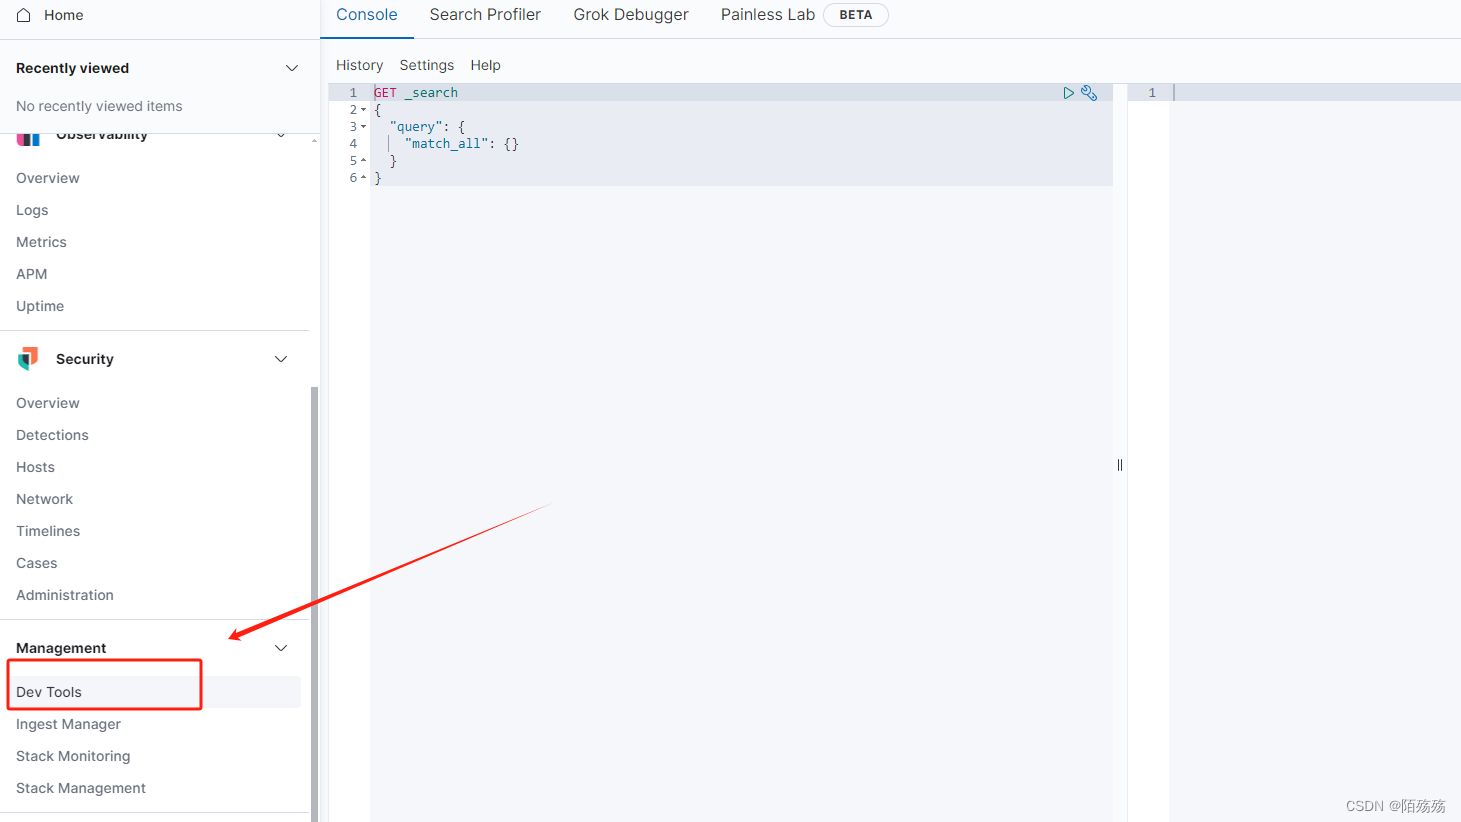Viewport: 1461px width, 822px height.
Task: Run the request with the play icon
Action: [1068, 93]
